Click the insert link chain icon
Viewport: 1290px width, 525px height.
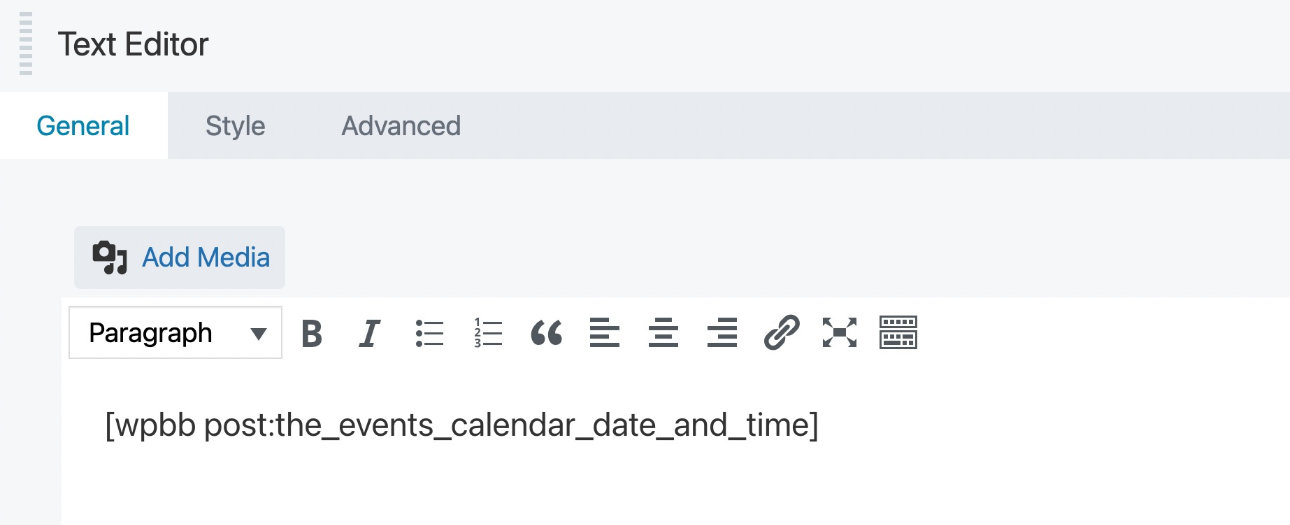pyautogui.click(x=781, y=333)
